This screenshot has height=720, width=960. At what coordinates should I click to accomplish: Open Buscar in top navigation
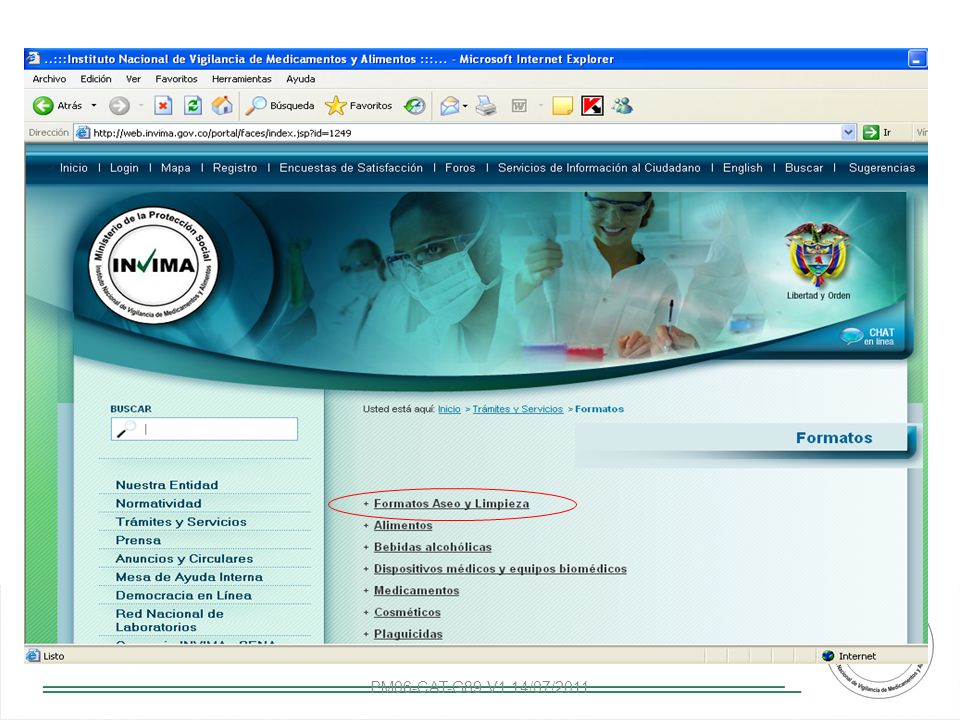[804, 168]
